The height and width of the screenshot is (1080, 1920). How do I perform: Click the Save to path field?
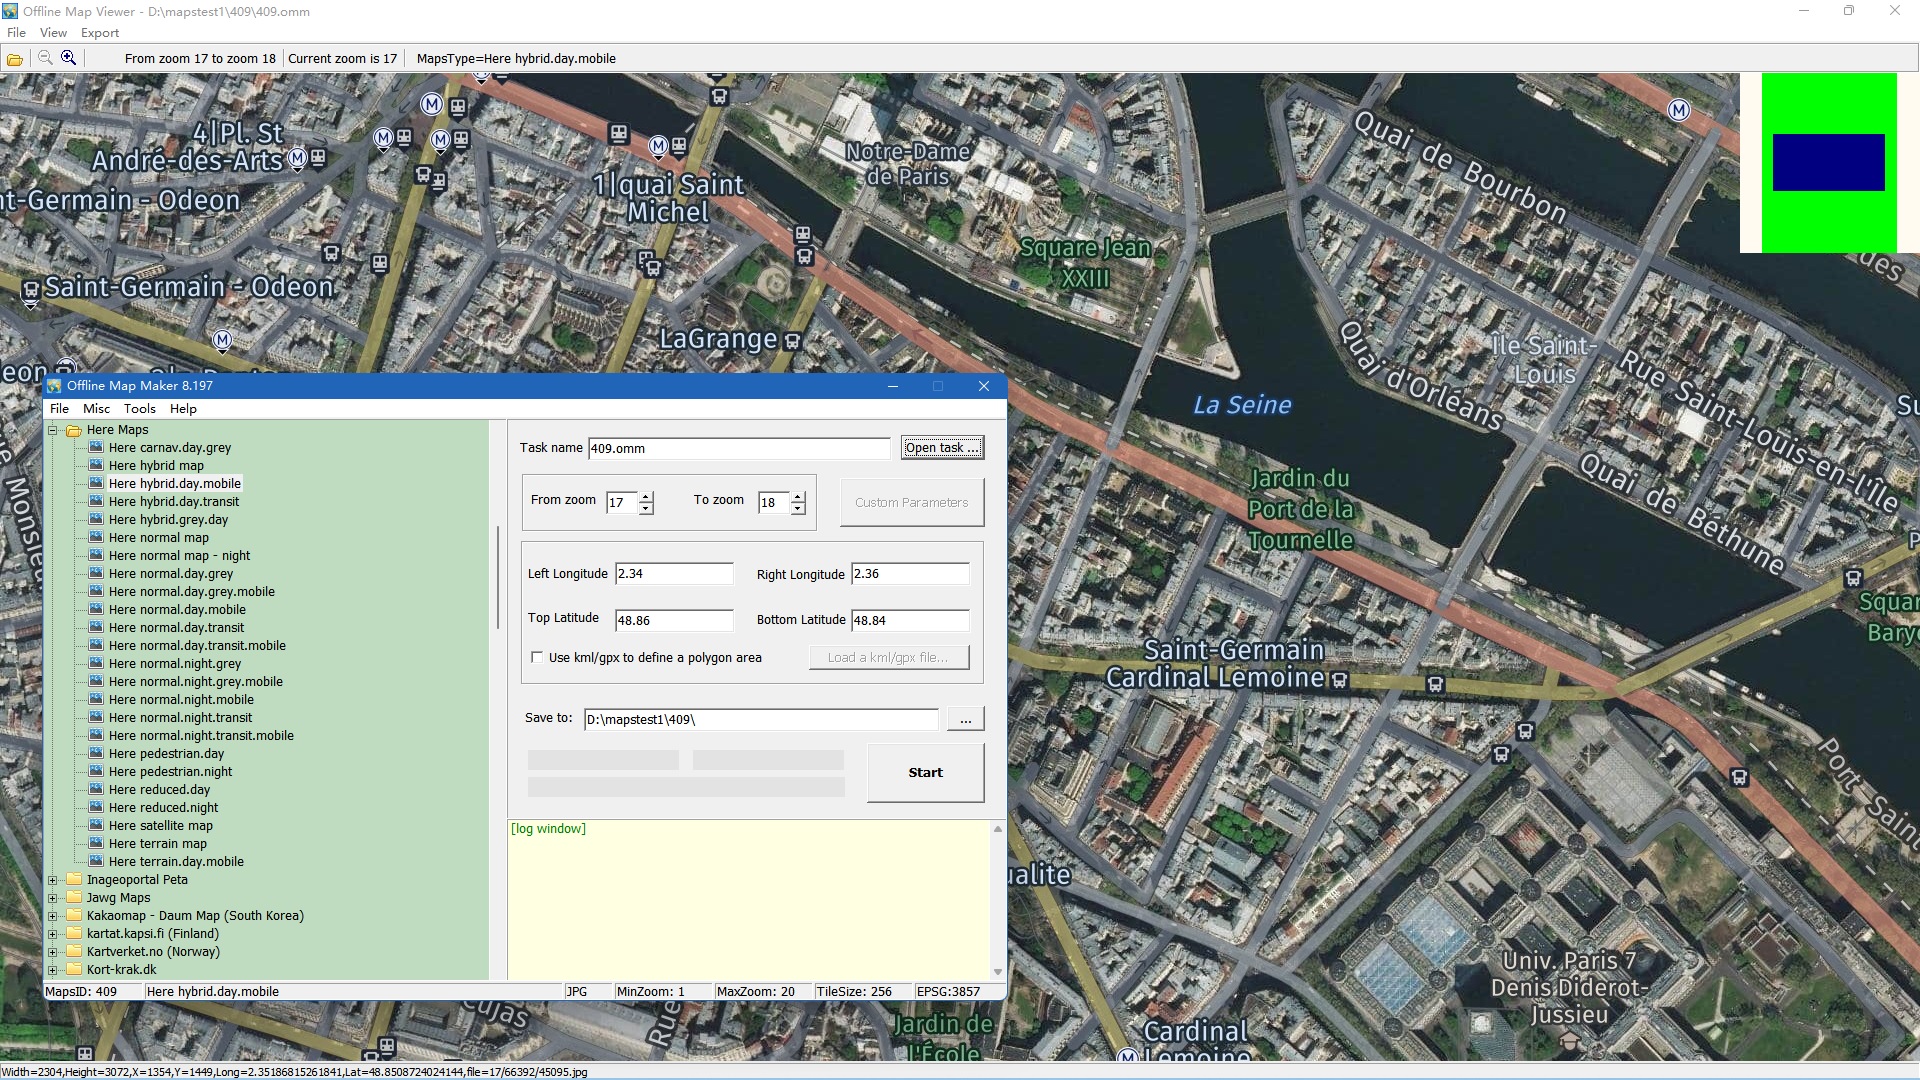[x=761, y=719]
